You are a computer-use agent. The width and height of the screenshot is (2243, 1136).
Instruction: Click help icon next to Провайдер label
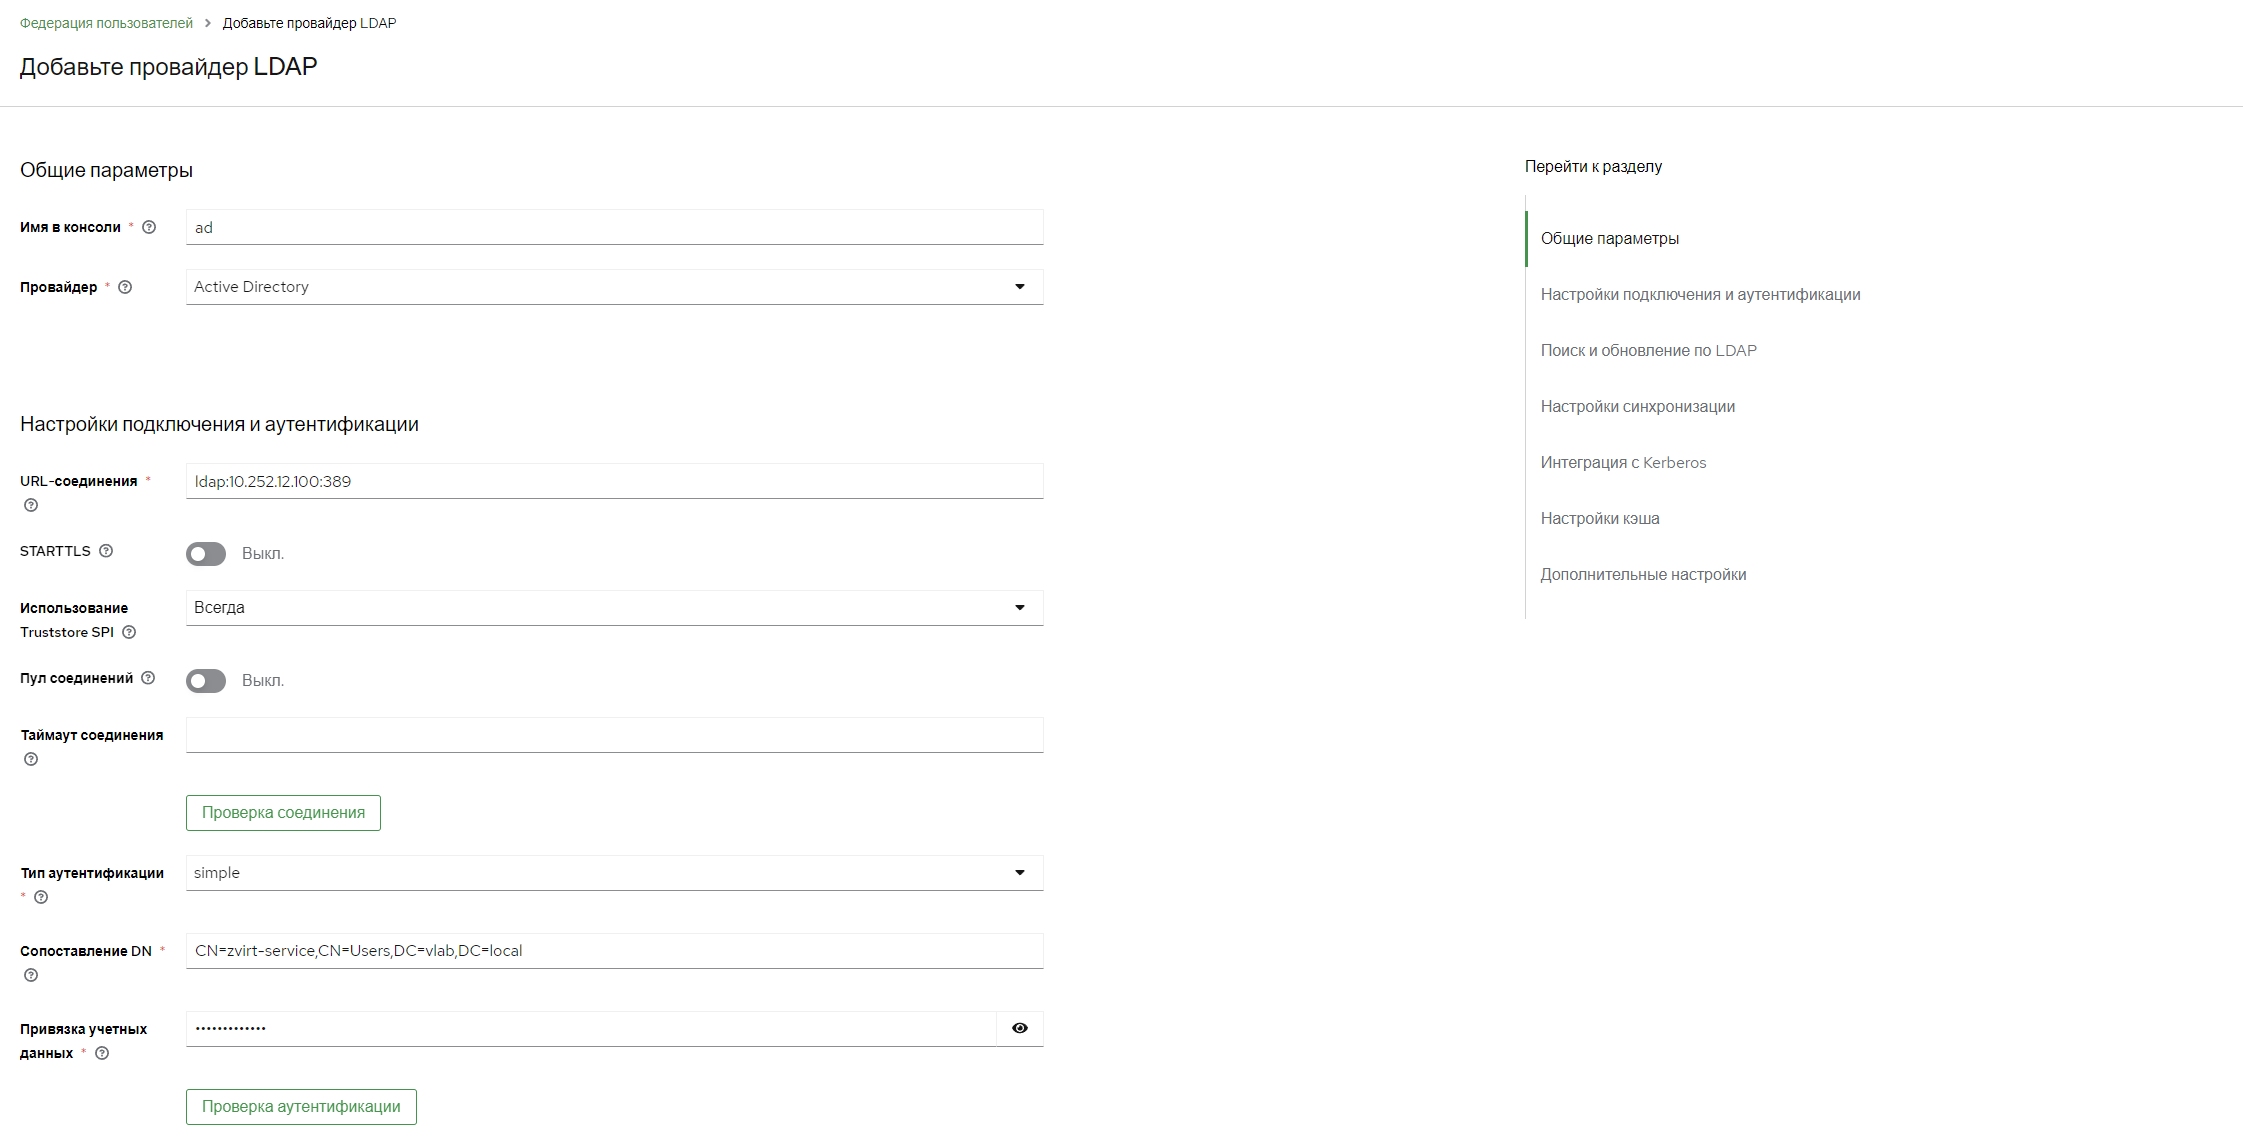125,287
